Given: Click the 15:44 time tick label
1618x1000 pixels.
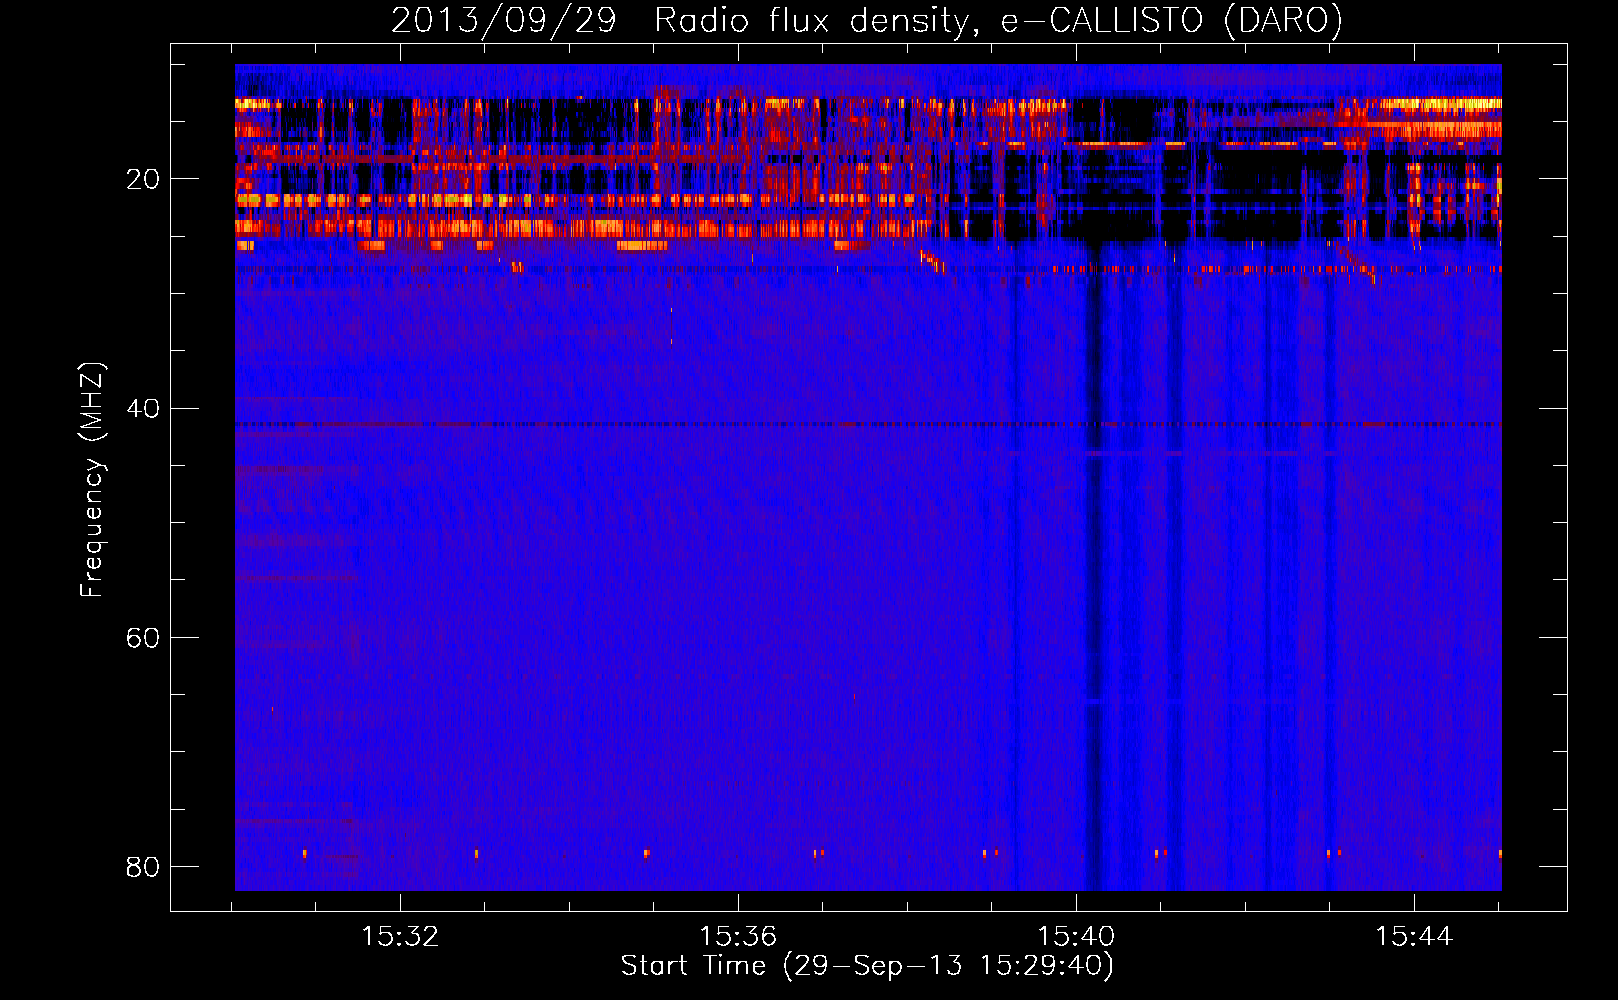Looking at the screenshot, I should tap(1414, 937).
